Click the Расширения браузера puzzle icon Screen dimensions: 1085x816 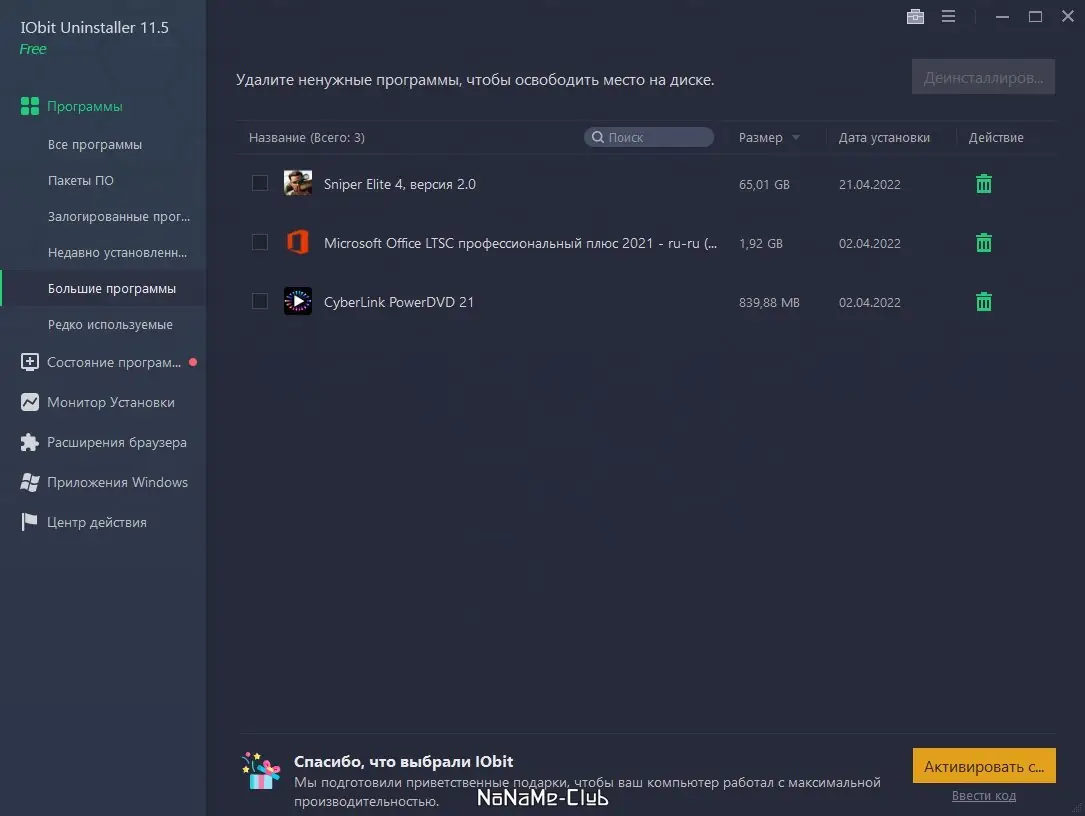coord(30,442)
